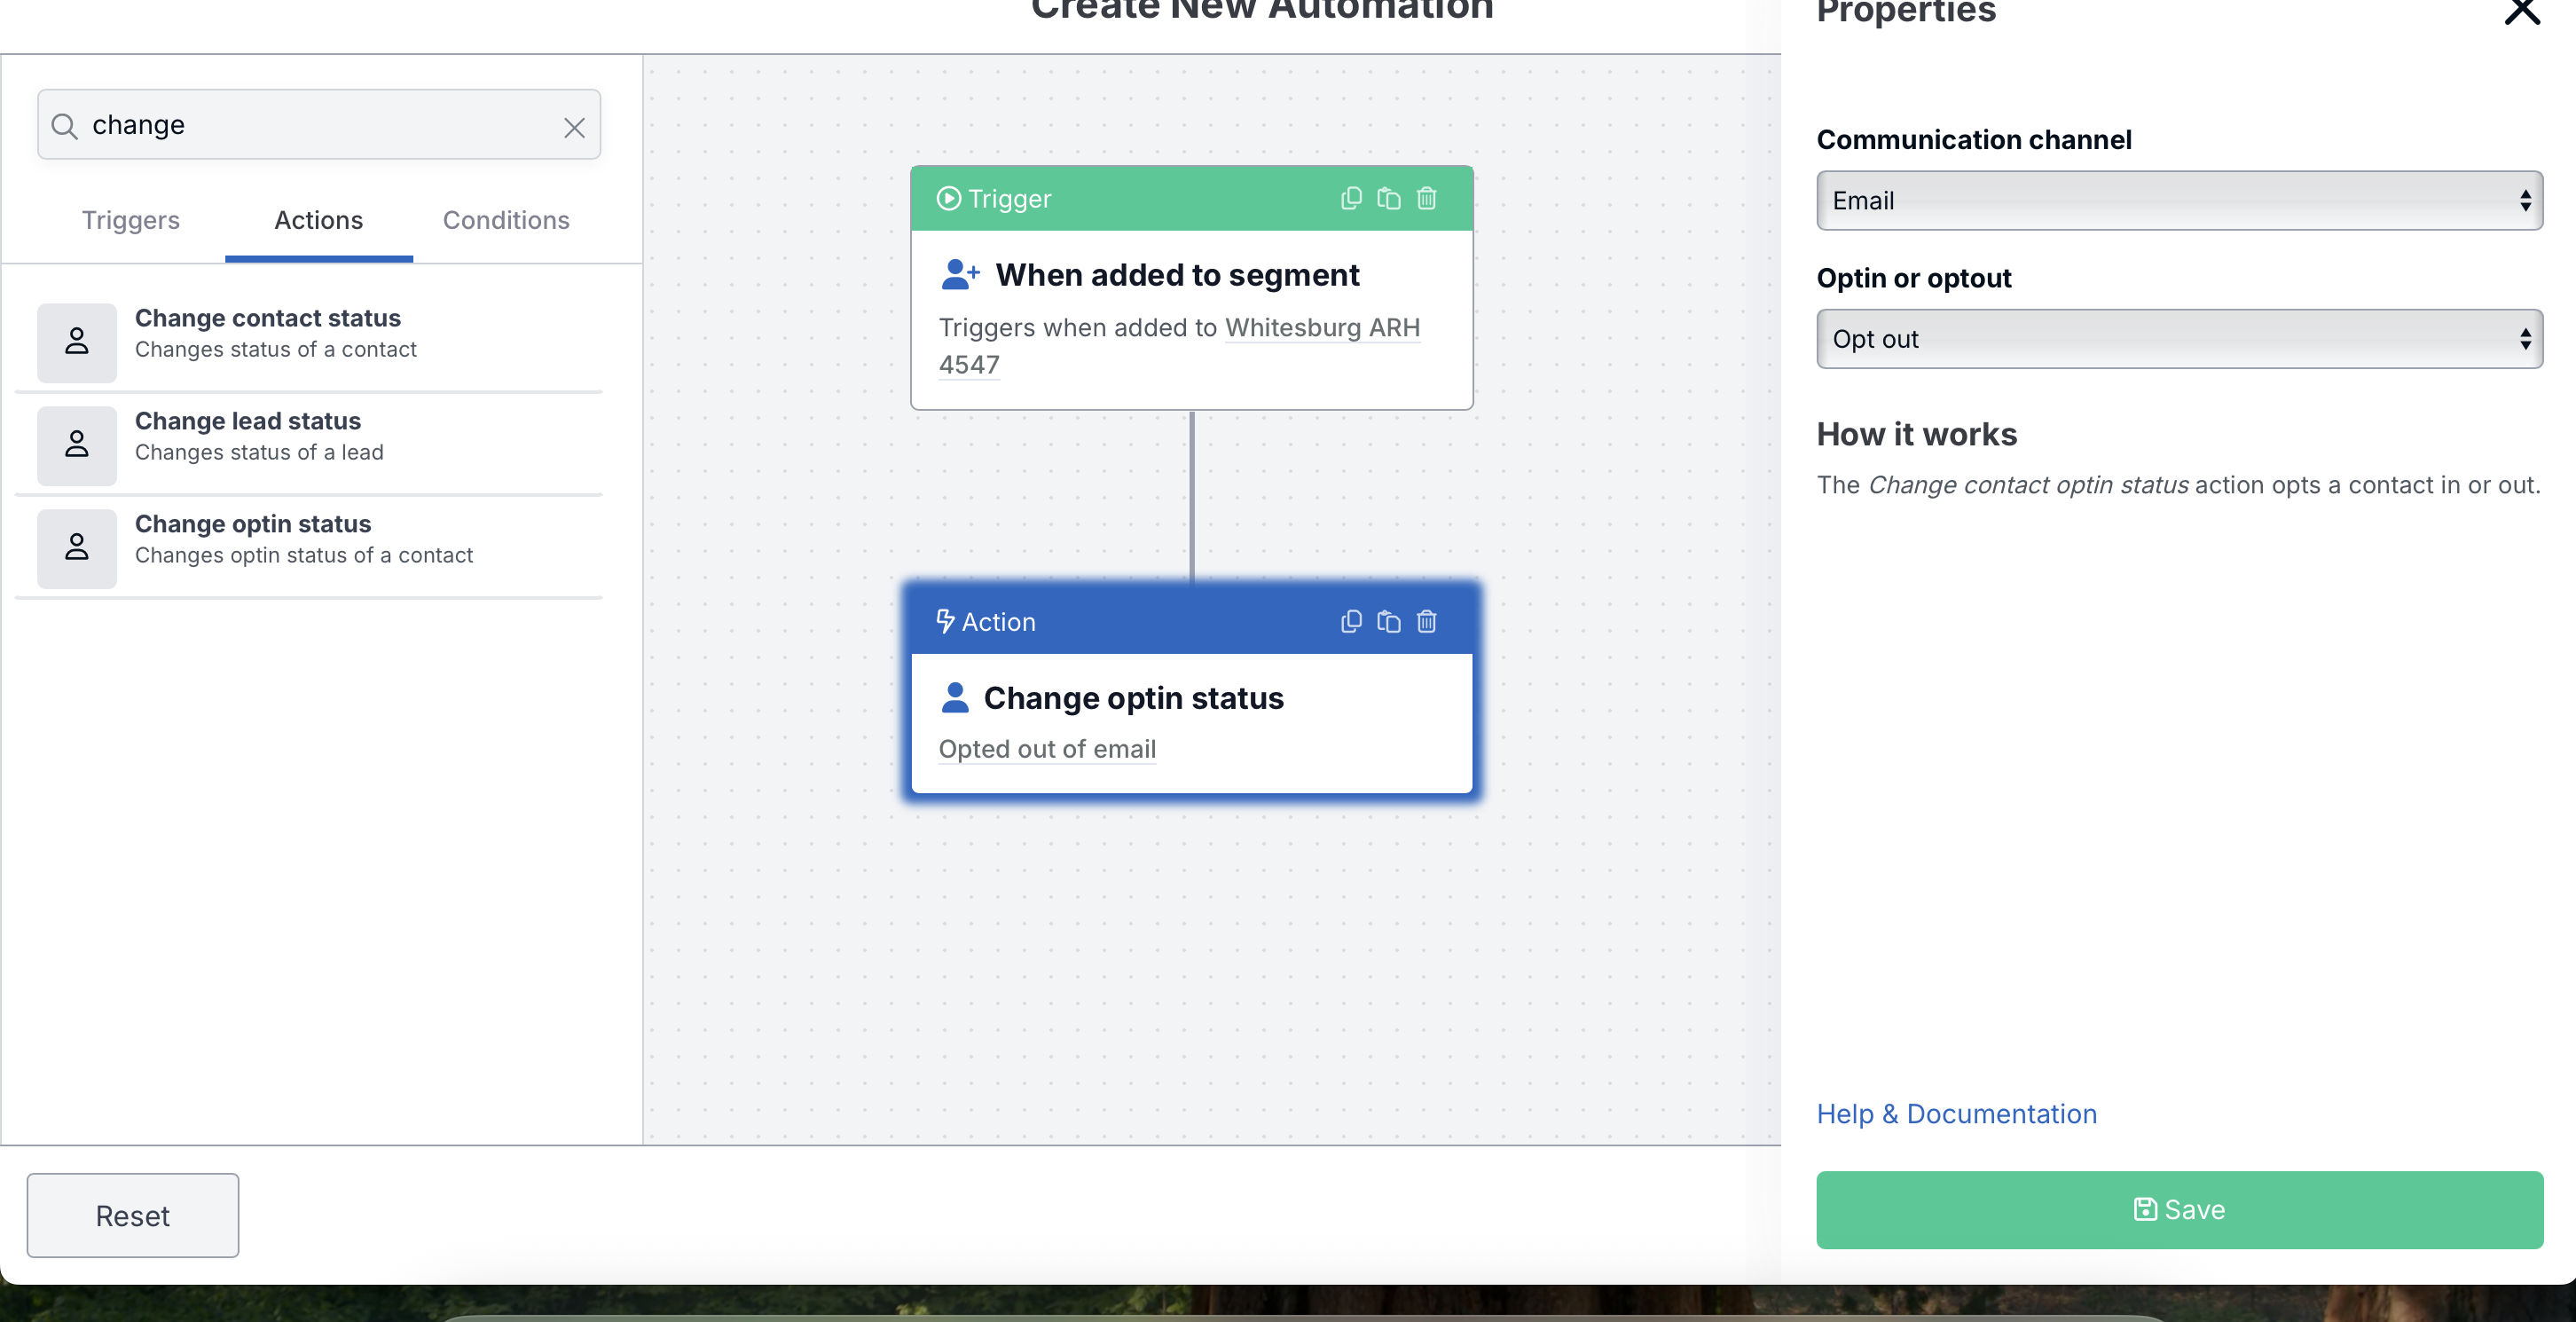The width and height of the screenshot is (2576, 1322).
Task: Click the paste icon in the Action header
Action: coord(1388,621)
